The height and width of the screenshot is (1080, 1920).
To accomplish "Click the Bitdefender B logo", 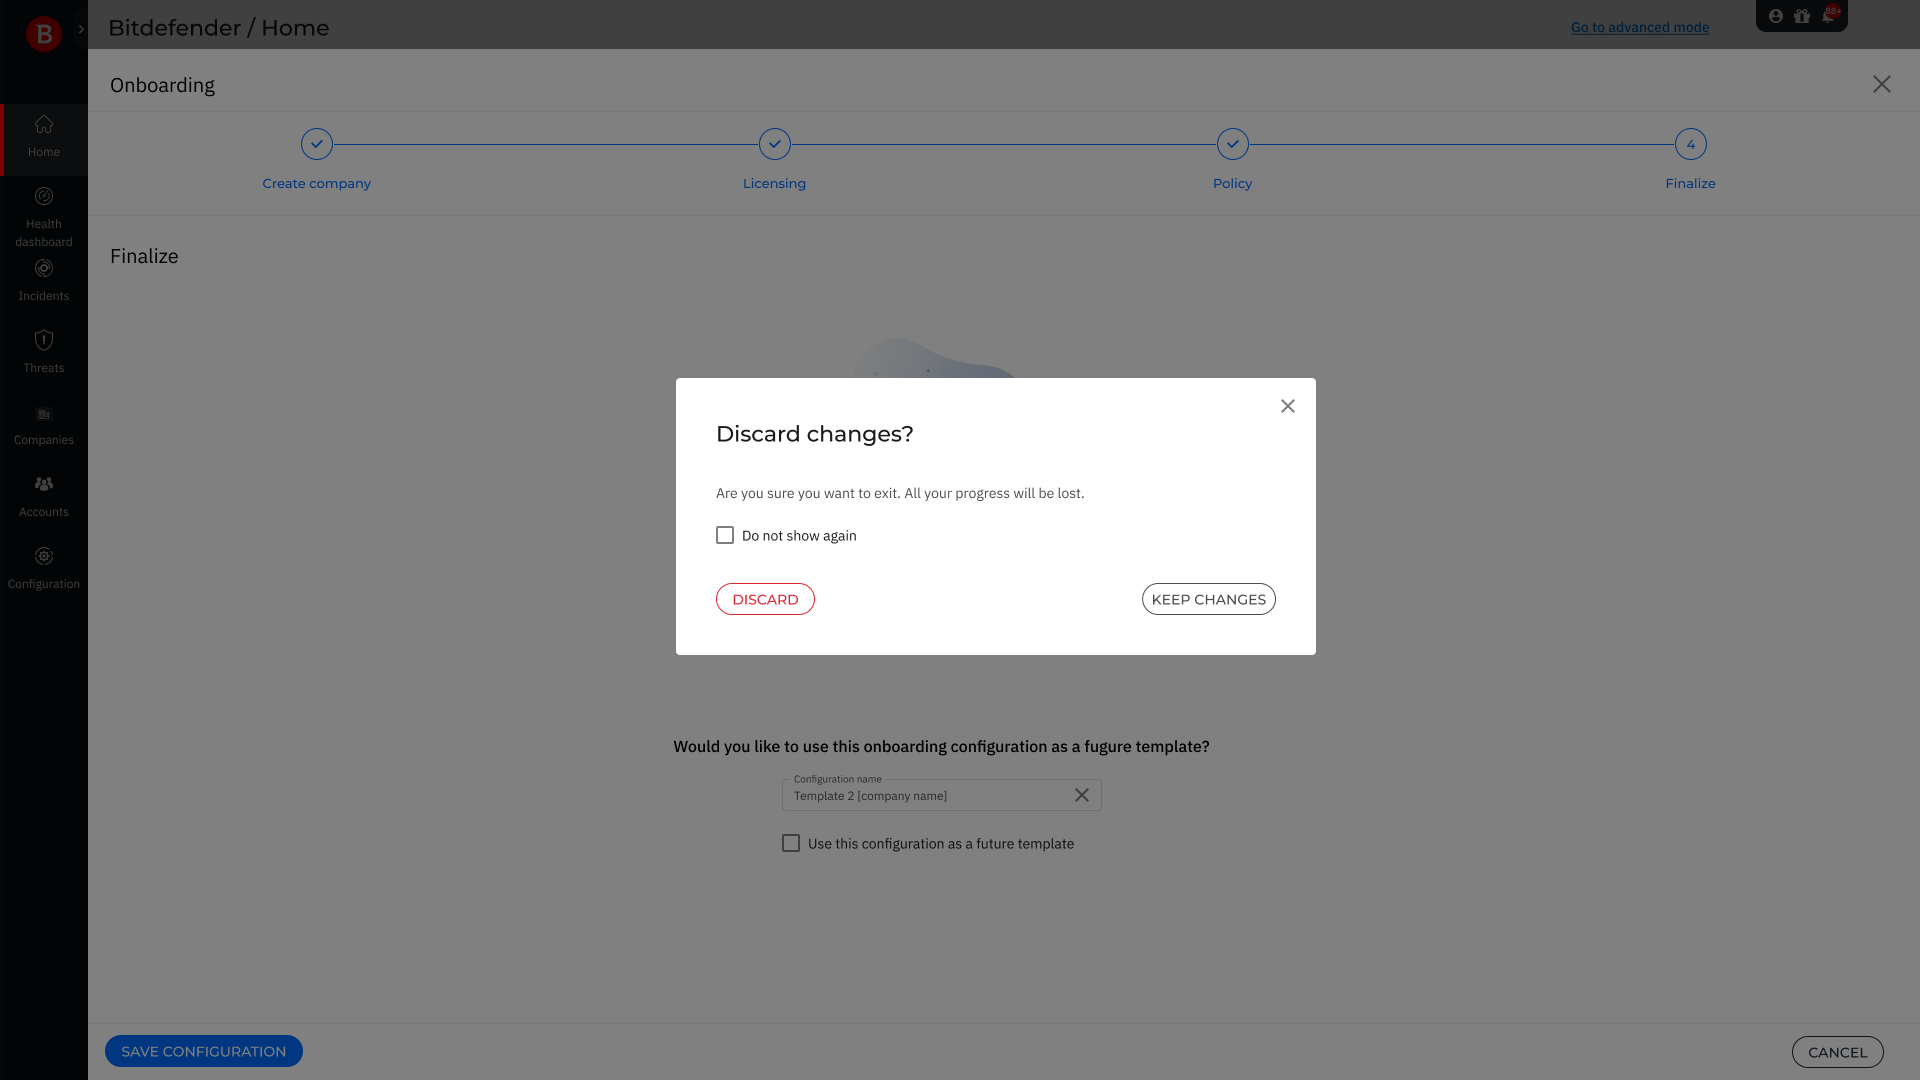I will [x=43, y=33].
